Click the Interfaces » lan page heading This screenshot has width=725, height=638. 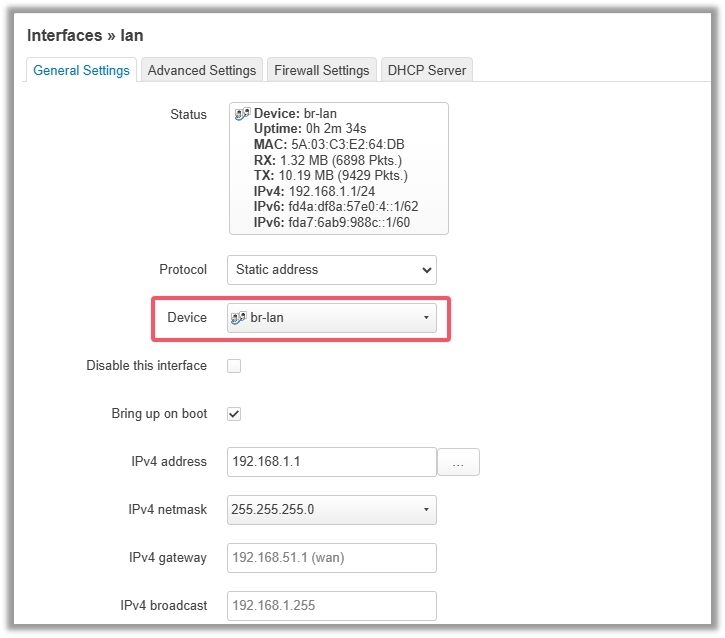coord(85,35)
